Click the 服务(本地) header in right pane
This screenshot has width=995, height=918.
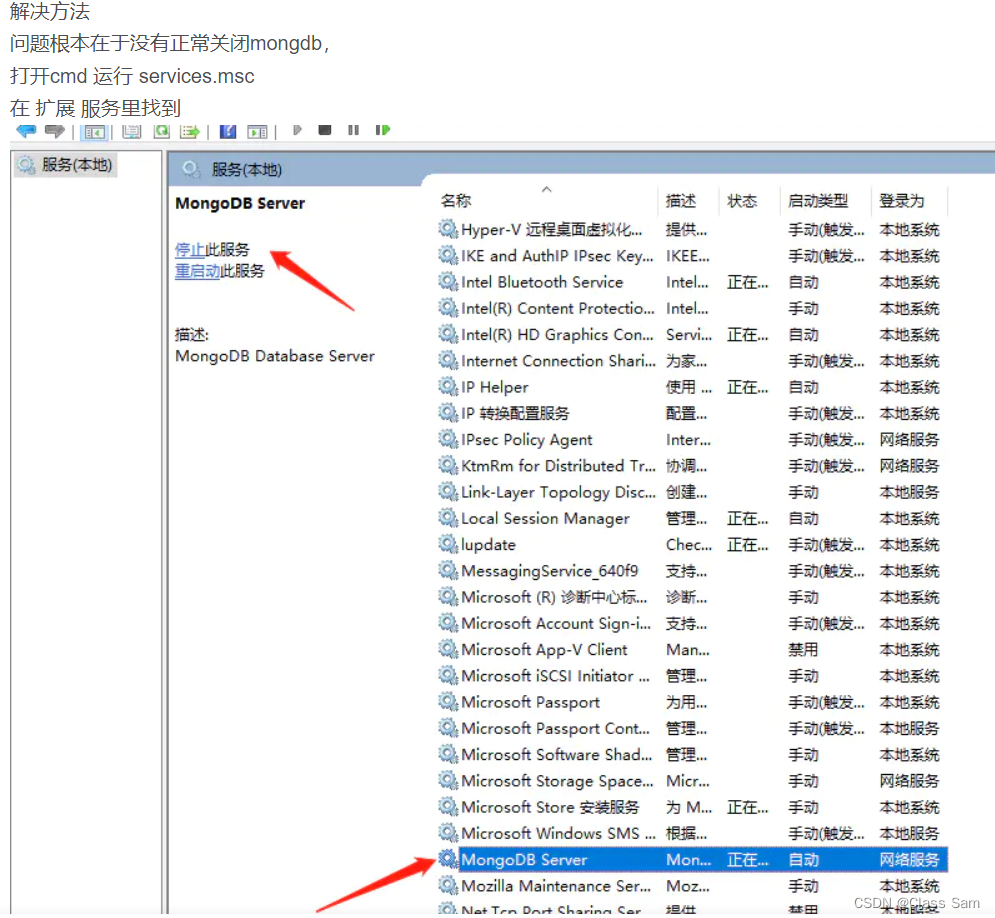[246, 169]
